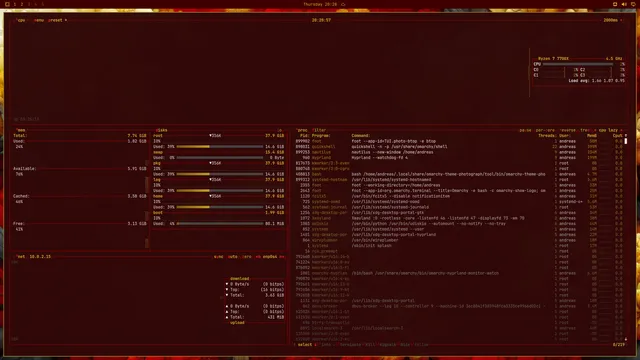Switch to workspace 2 in top bar
This screenshot has width=640, height=360.
click(22, 4)
